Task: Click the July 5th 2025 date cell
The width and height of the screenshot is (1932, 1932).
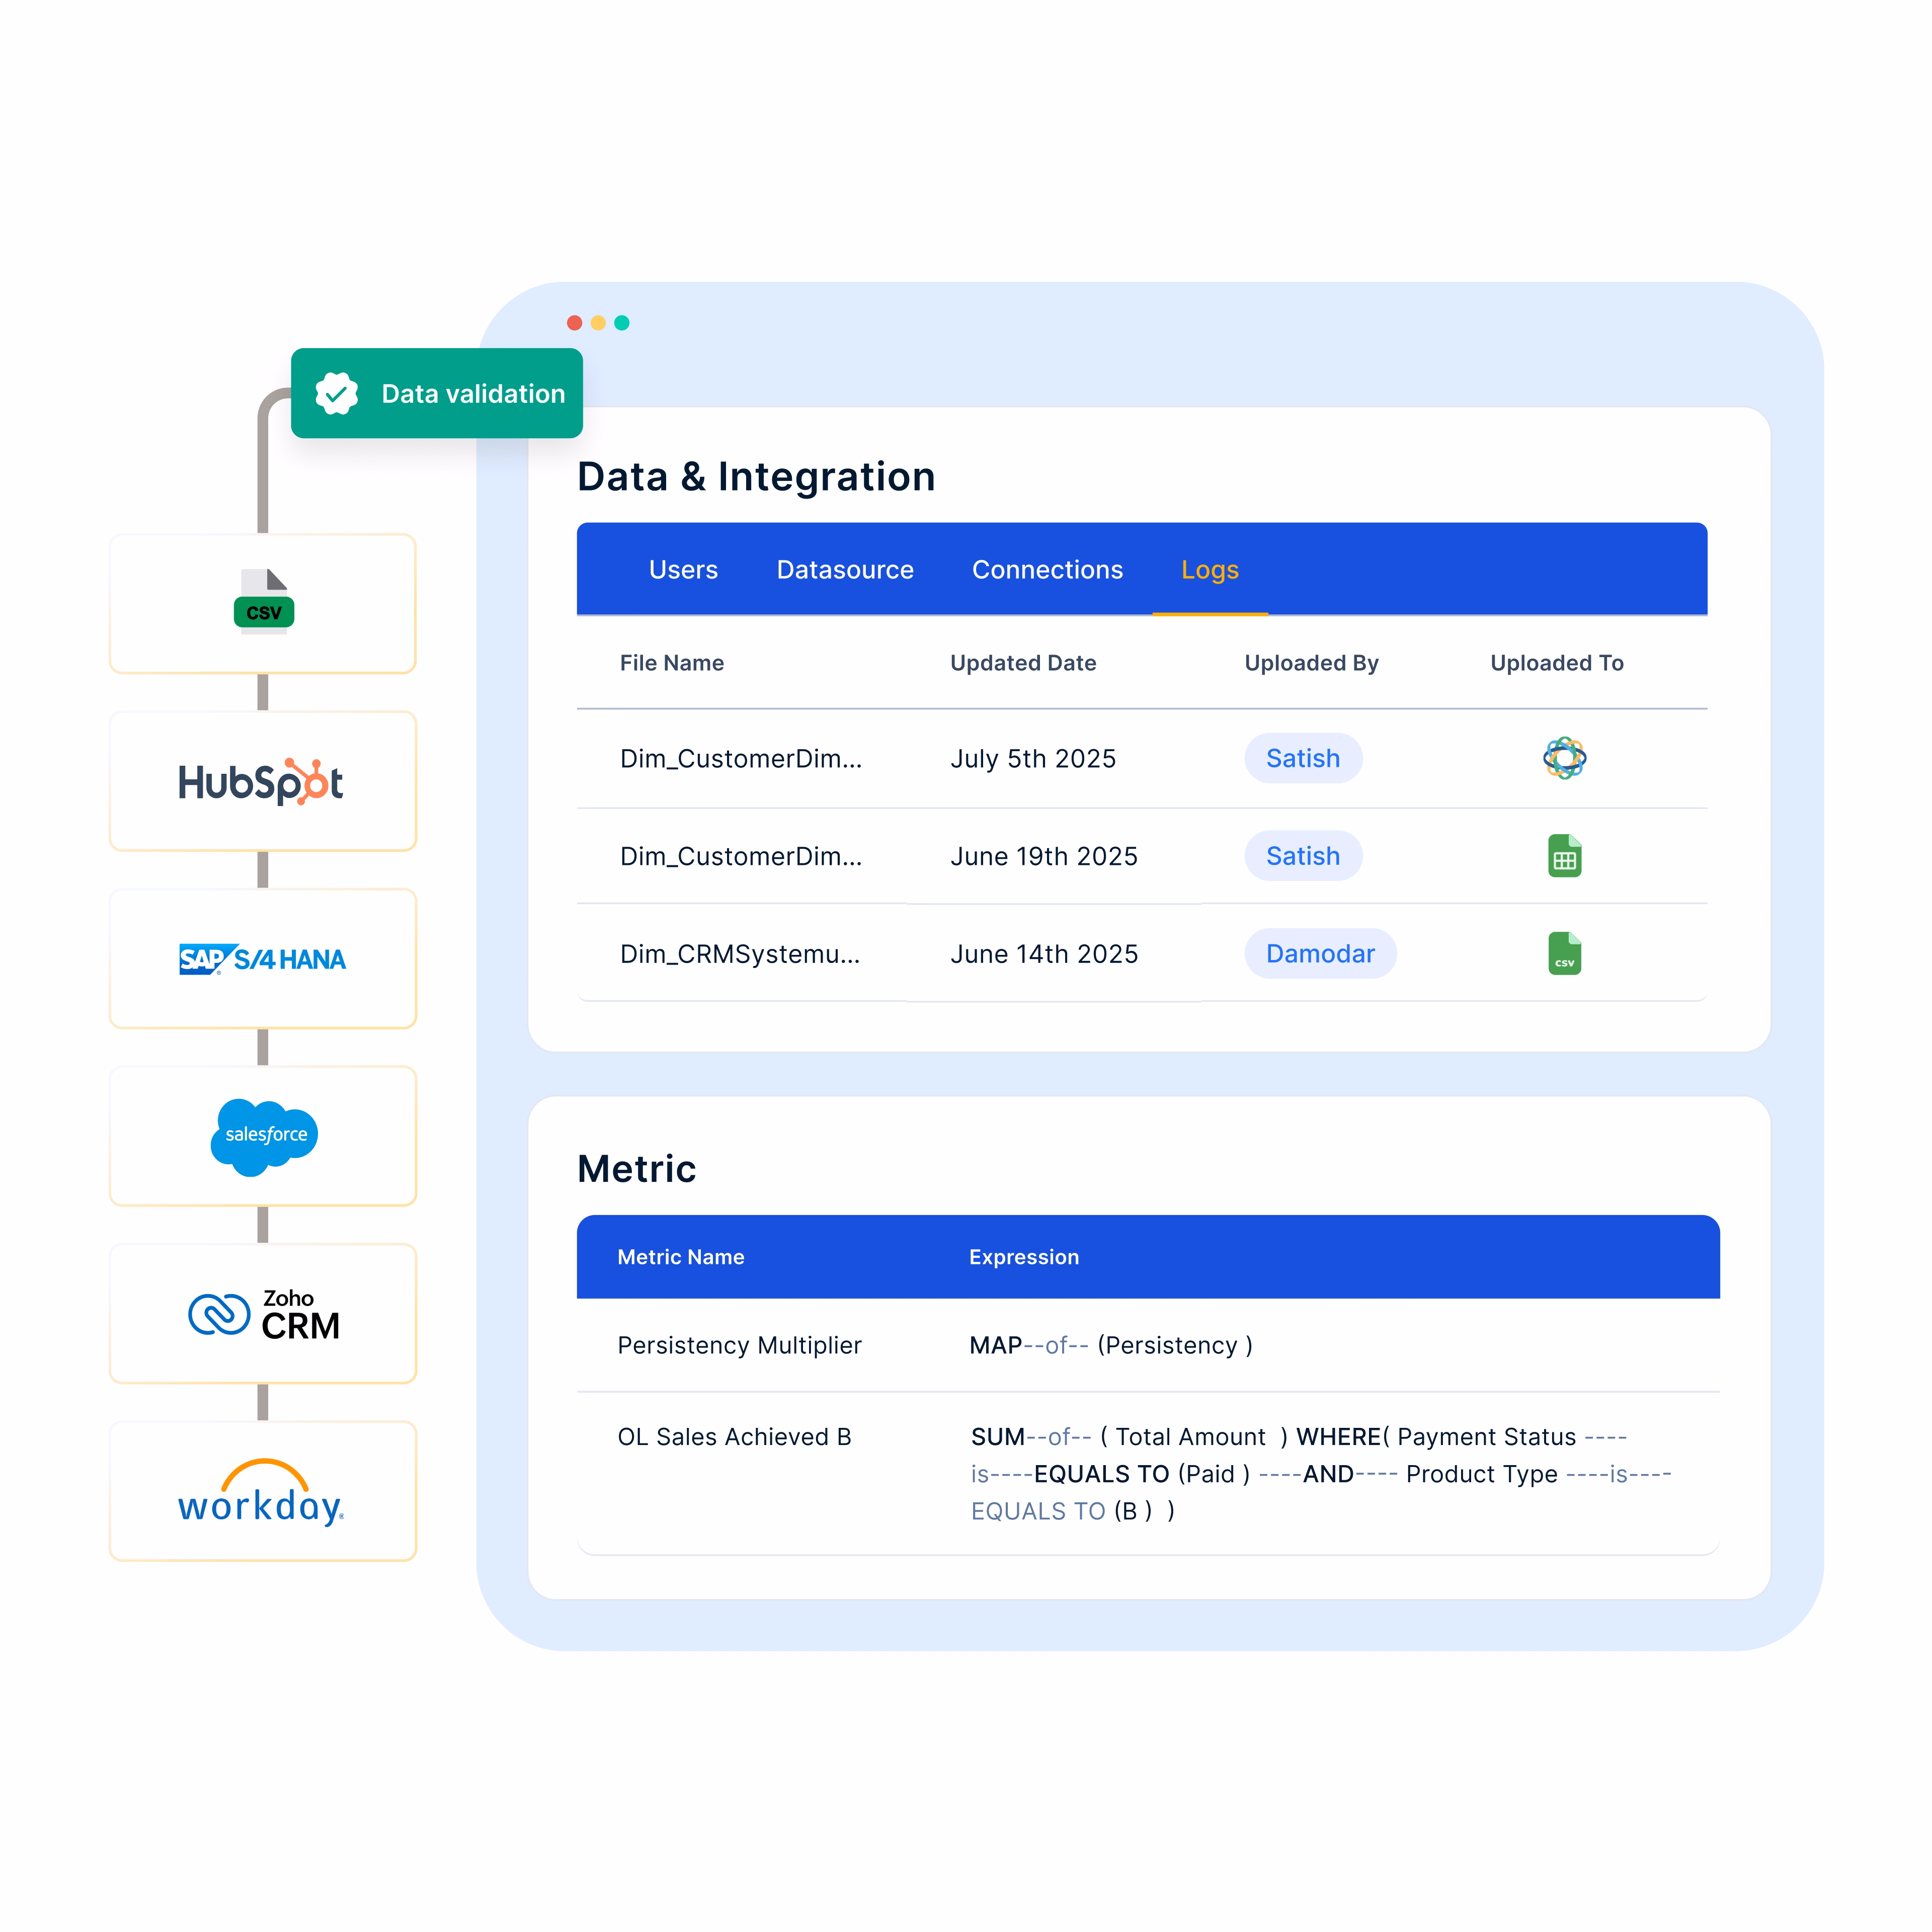Action: (x=1033, y=759)
